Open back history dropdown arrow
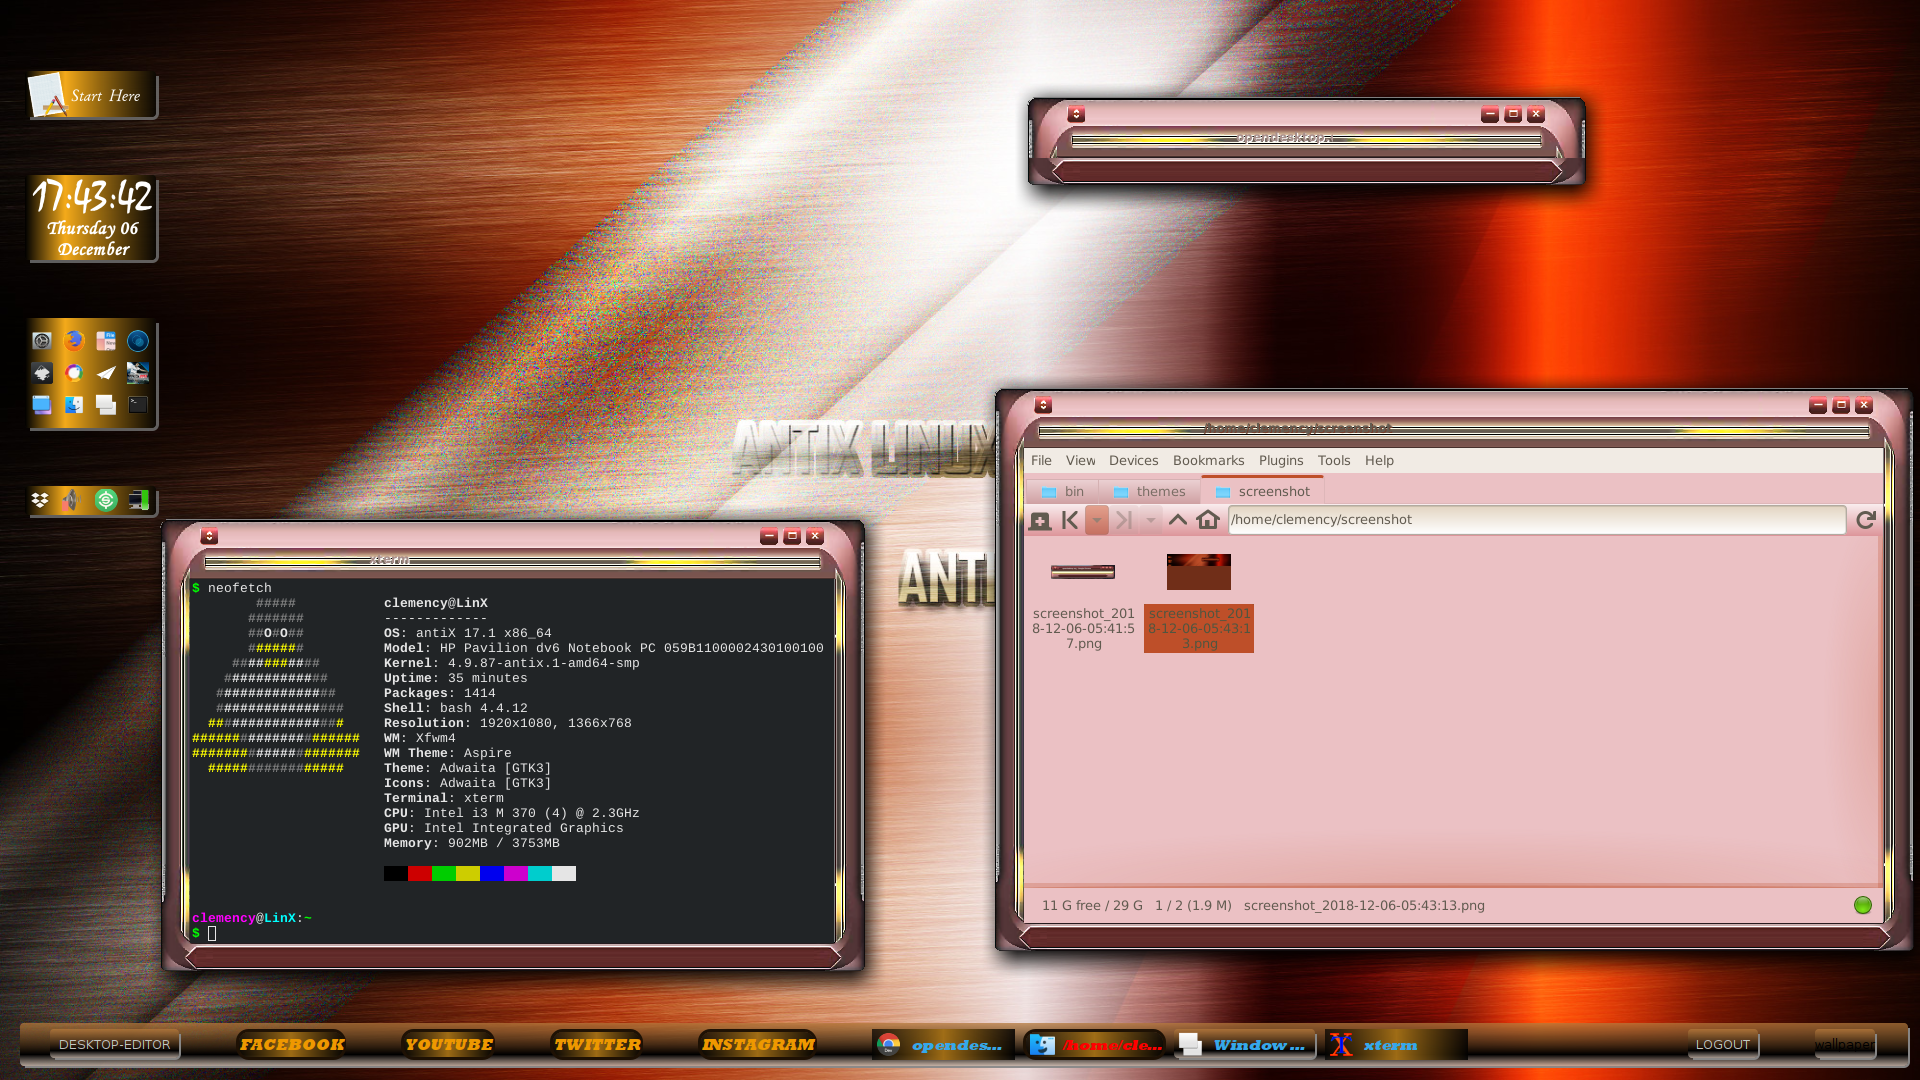The width and height of the screenshot is (1920, 1080). (1097, 520)
